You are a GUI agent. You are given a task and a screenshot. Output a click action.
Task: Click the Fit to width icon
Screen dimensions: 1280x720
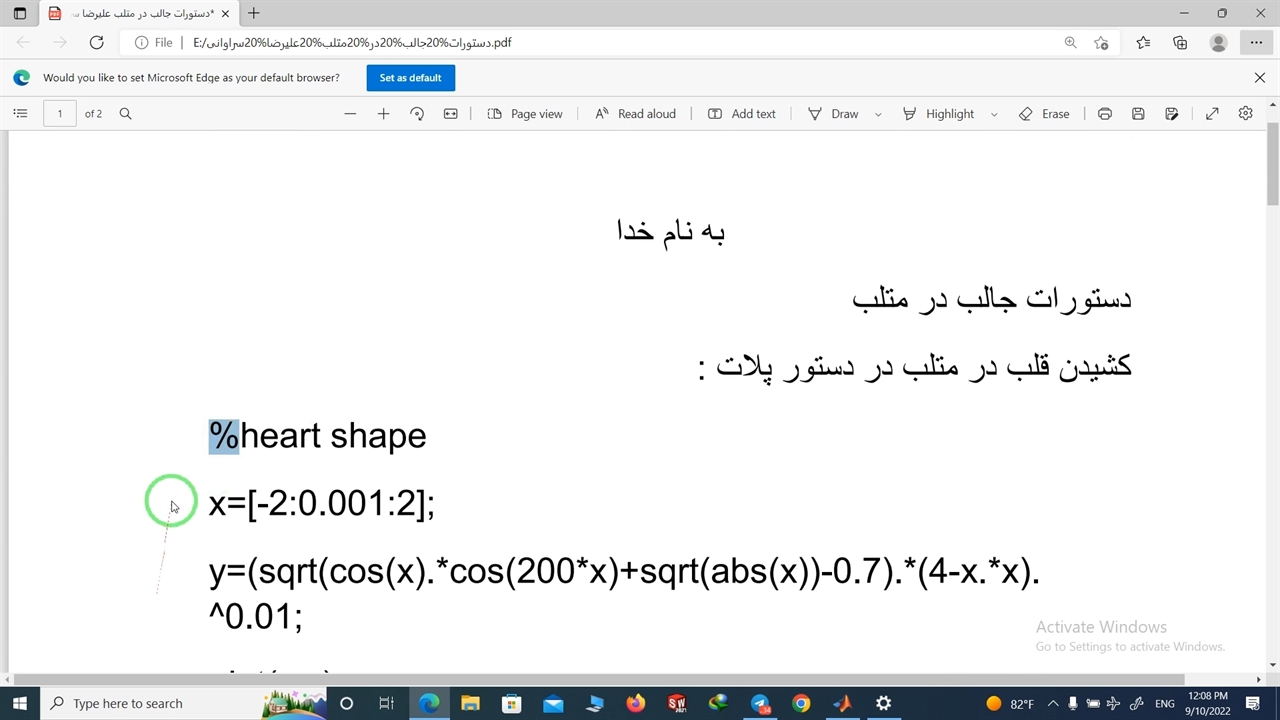coord(451,114)
